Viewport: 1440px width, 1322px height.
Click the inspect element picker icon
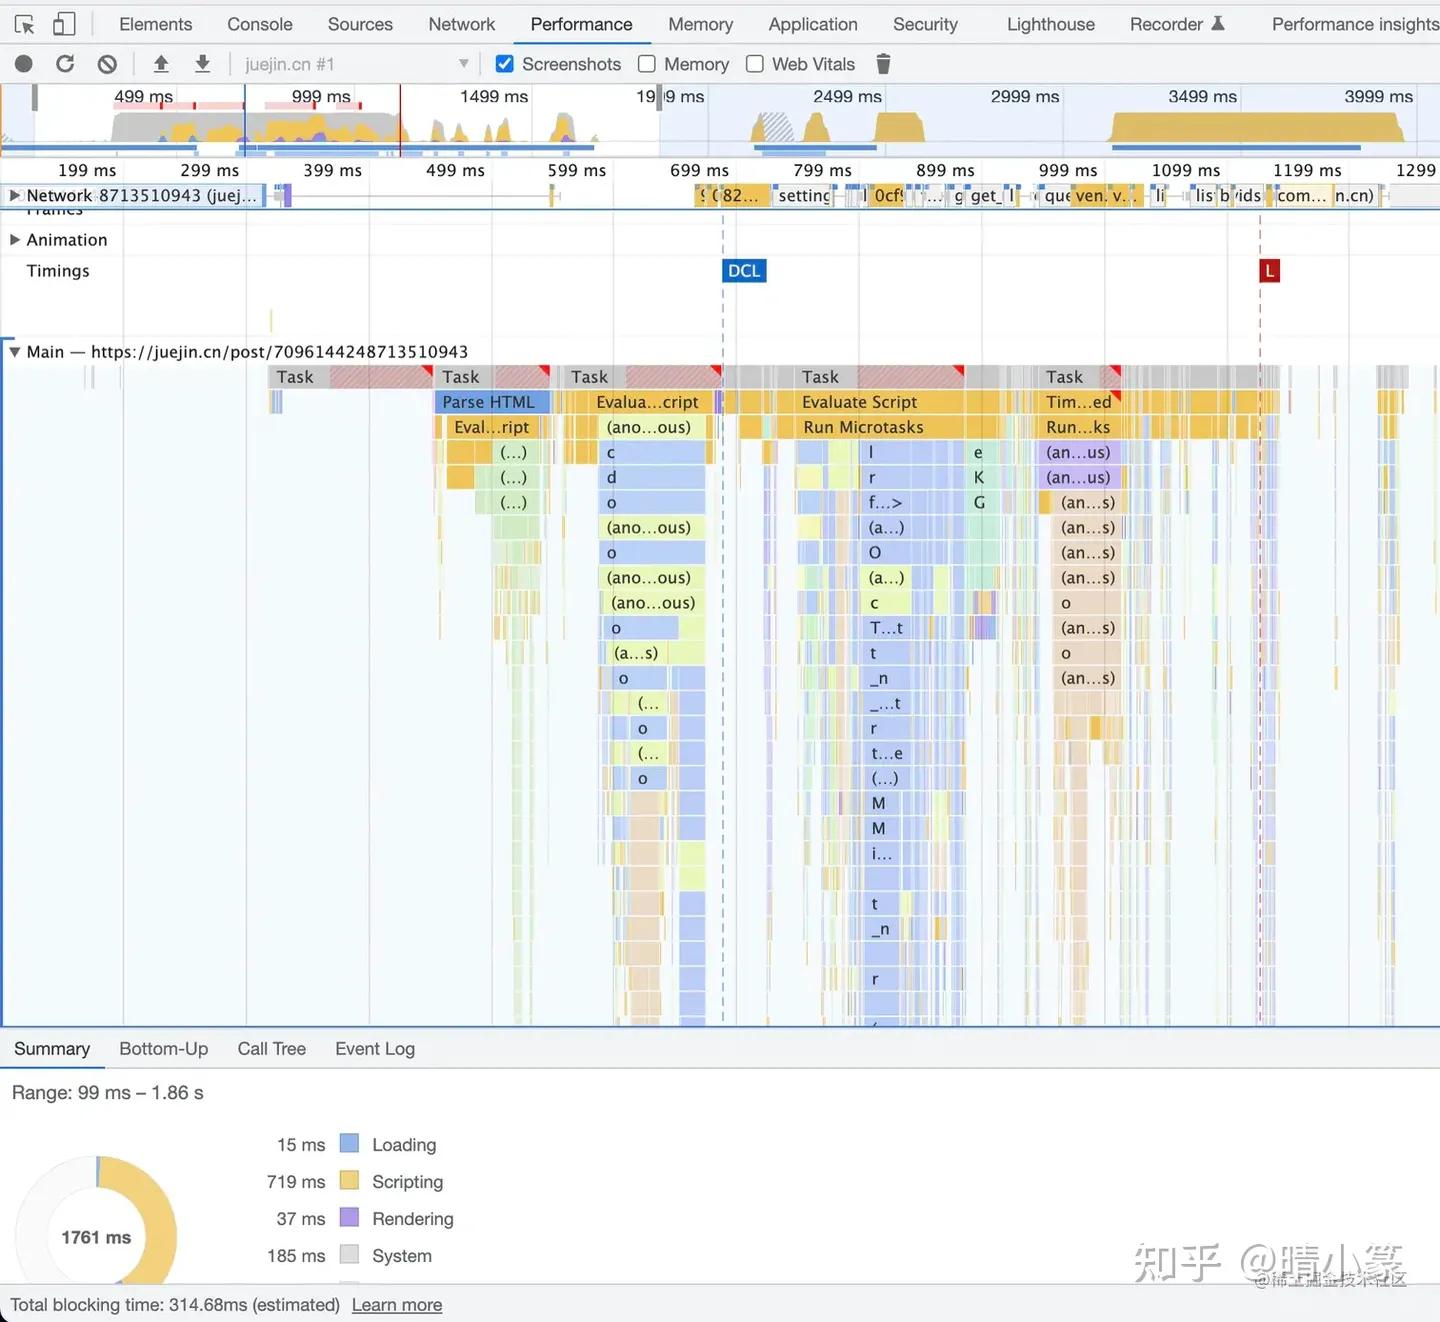[25, 25]
